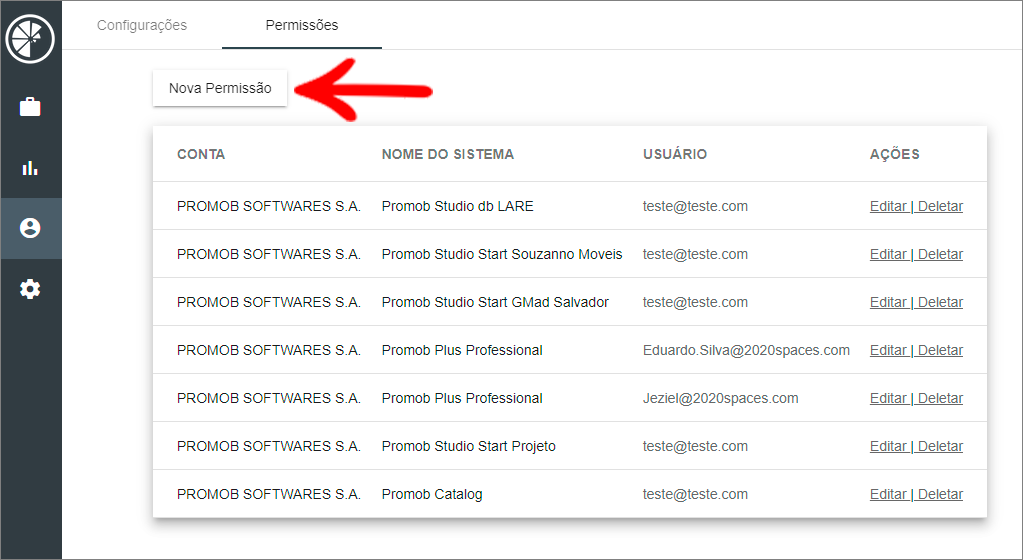Select Promob Studio Start Souzanno Moveis text
The width and height of the screenshot is (1023, 560).
coord(502,255)
